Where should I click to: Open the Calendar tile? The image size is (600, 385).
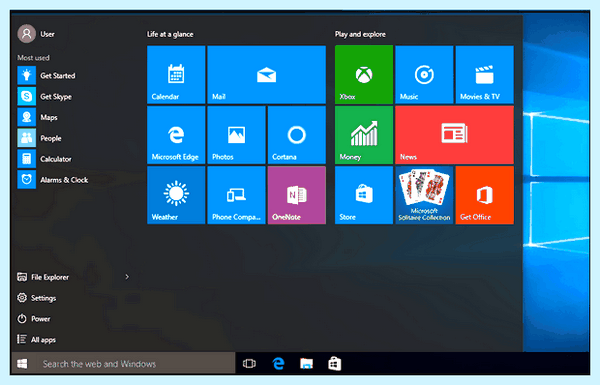pos(176,75)
